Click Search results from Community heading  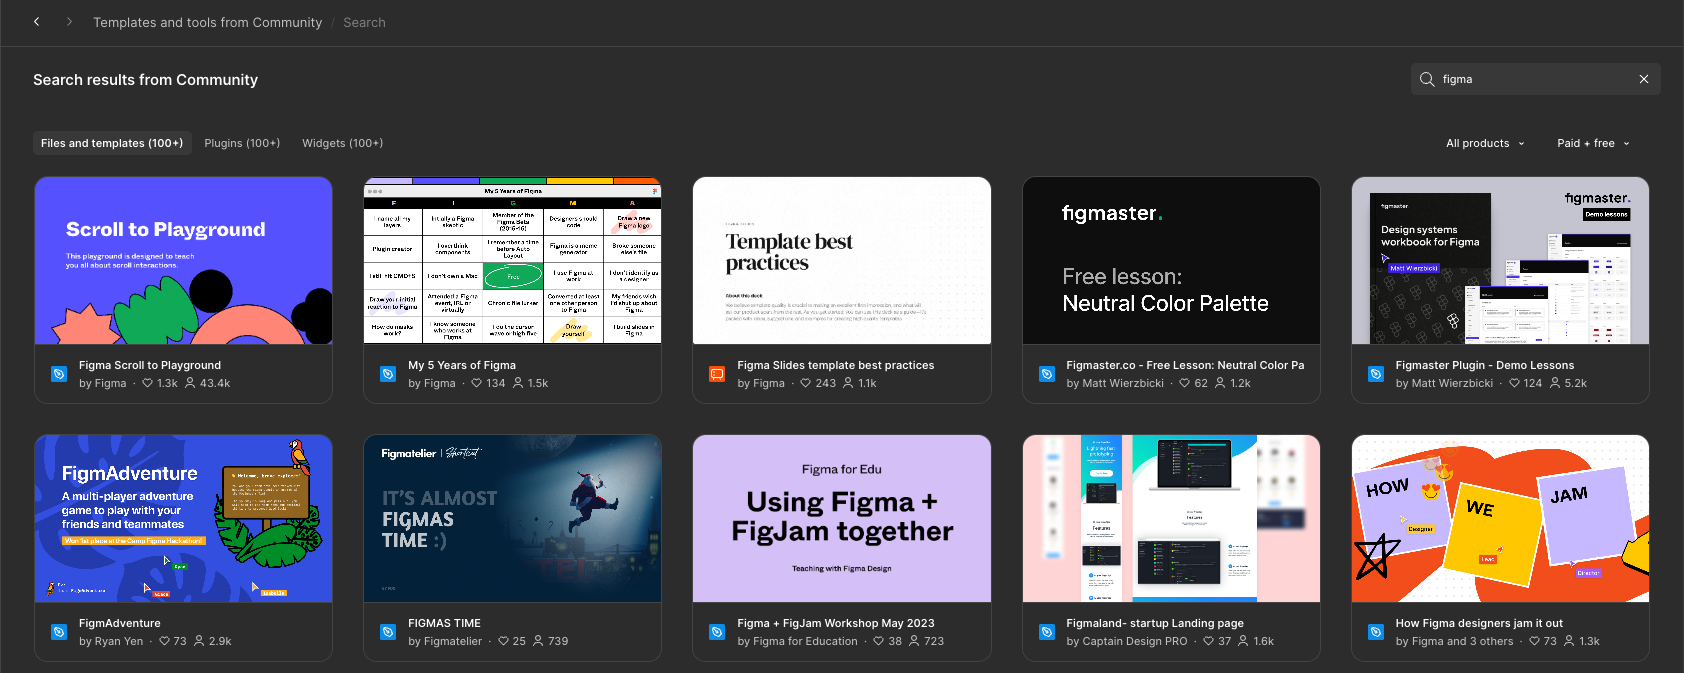[x=145, y=80]
